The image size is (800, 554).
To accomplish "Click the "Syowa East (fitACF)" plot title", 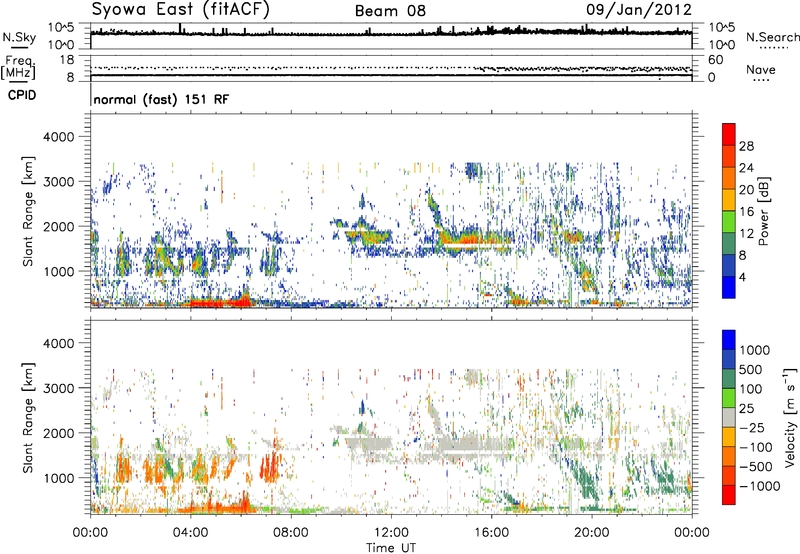I will click(x=181, y=10).
